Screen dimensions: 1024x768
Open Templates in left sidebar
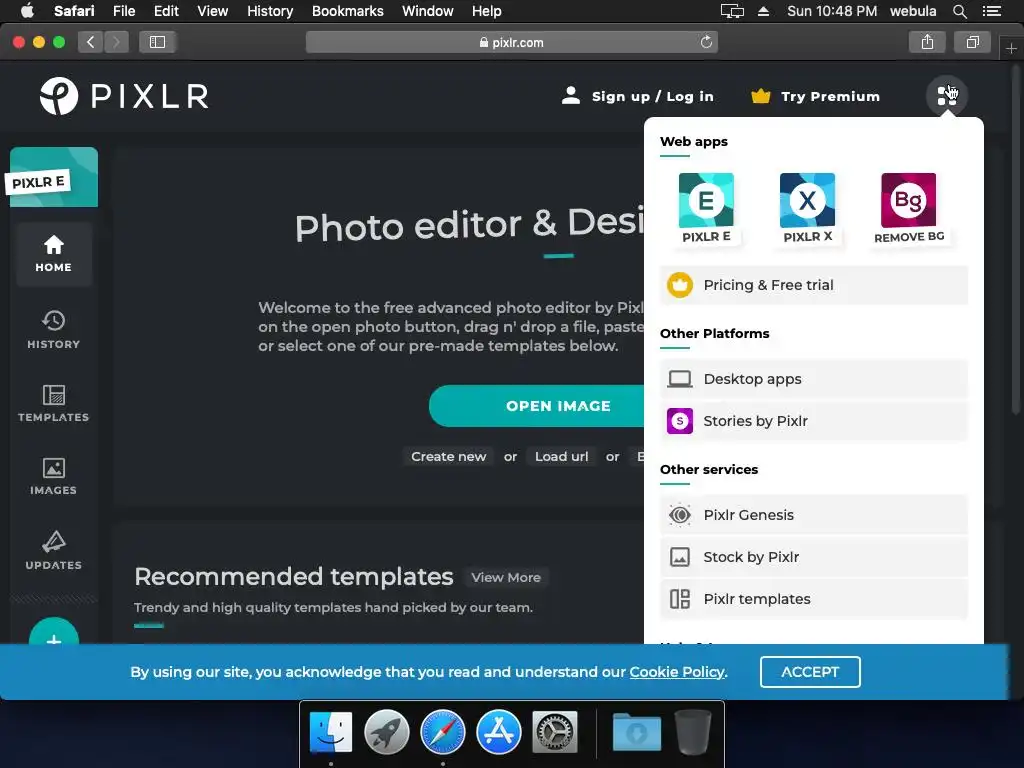tap(54, 403)
